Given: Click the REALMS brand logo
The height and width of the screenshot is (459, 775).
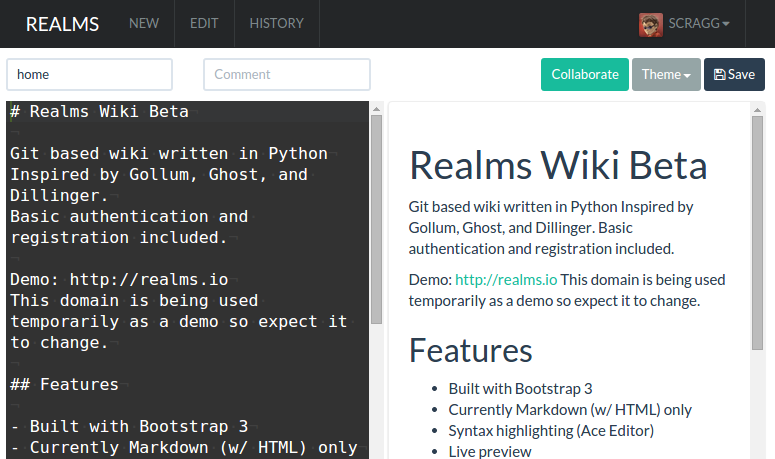Looking at the screenshot, I should pos(62,24).
